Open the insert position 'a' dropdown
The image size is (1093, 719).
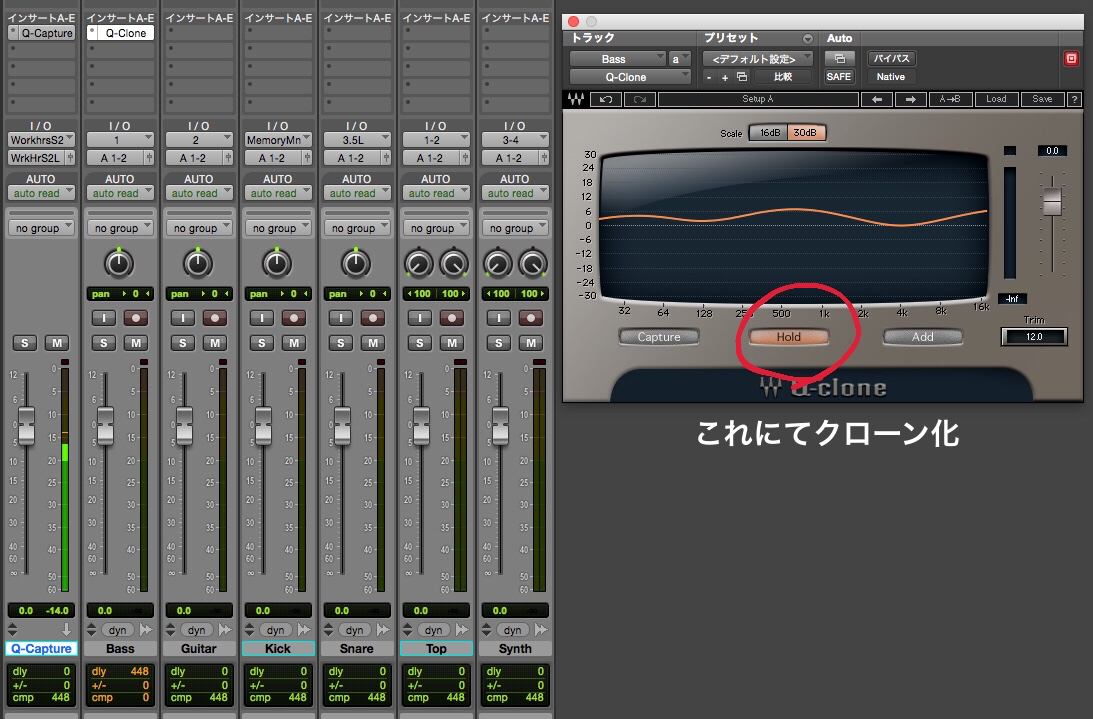click(680, 59)
